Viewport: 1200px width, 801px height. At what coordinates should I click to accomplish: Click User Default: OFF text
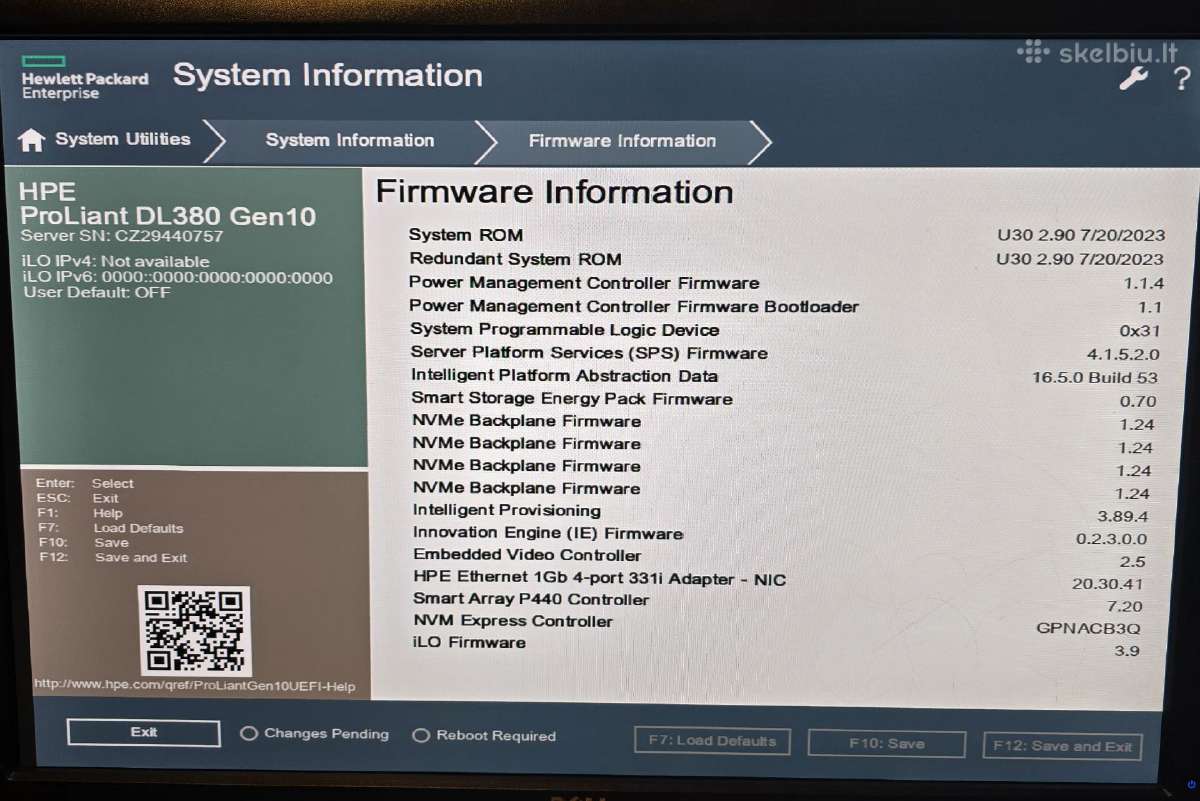(x=95, y=293)
